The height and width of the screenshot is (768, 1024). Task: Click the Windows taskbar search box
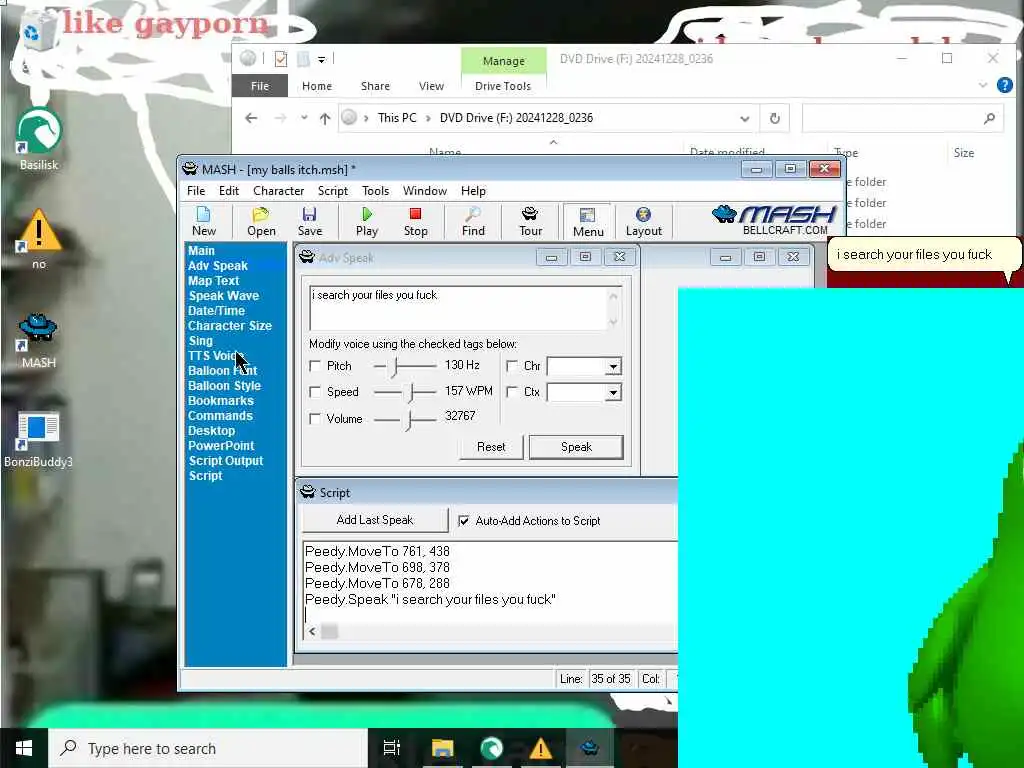tap(208, 748)
